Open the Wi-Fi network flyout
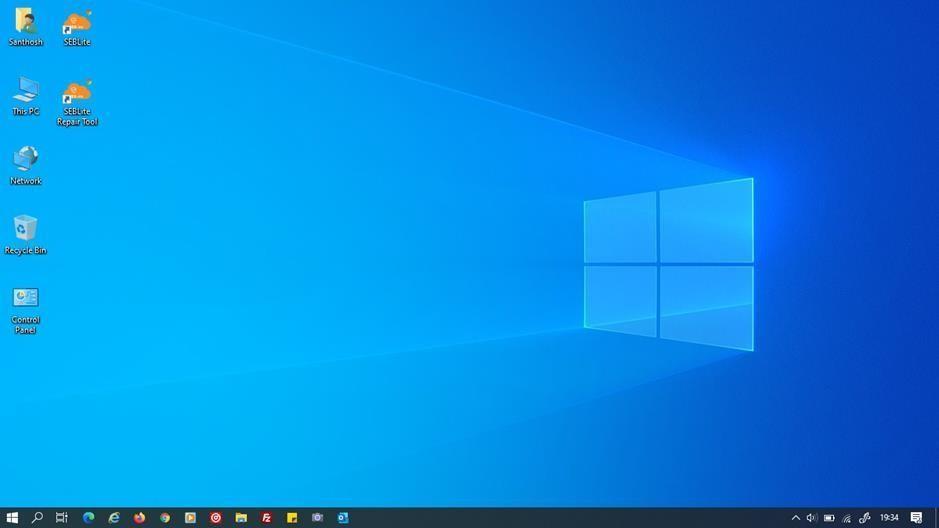Viewport: 939px width, 528px height. pyautogui.click(x=847, y=518)
